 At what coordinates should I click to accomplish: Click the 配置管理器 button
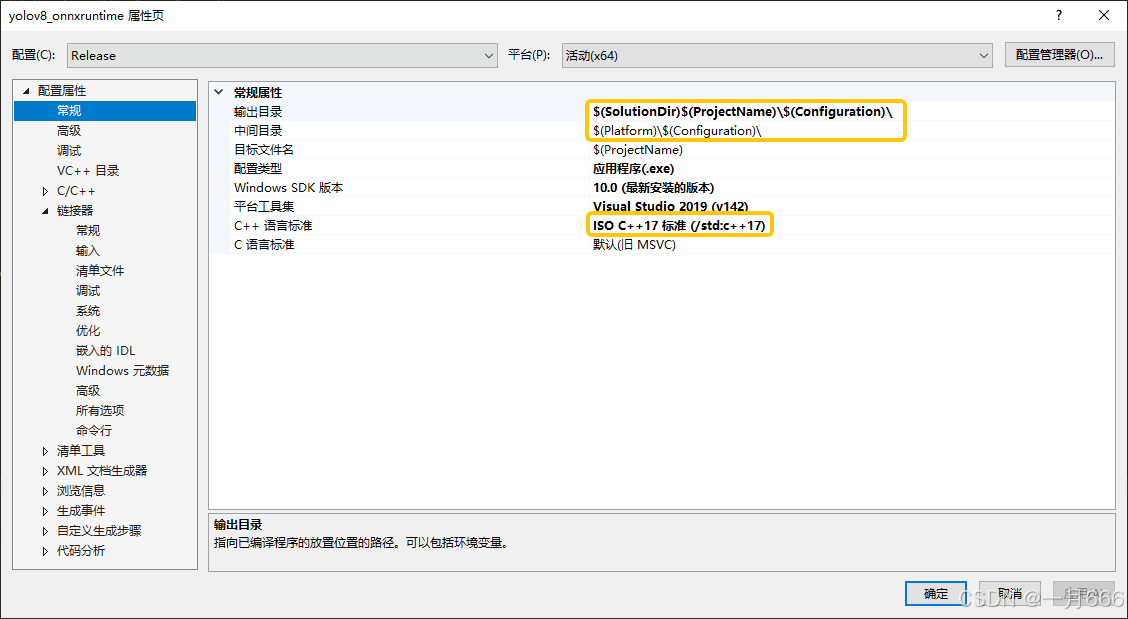1059,54
